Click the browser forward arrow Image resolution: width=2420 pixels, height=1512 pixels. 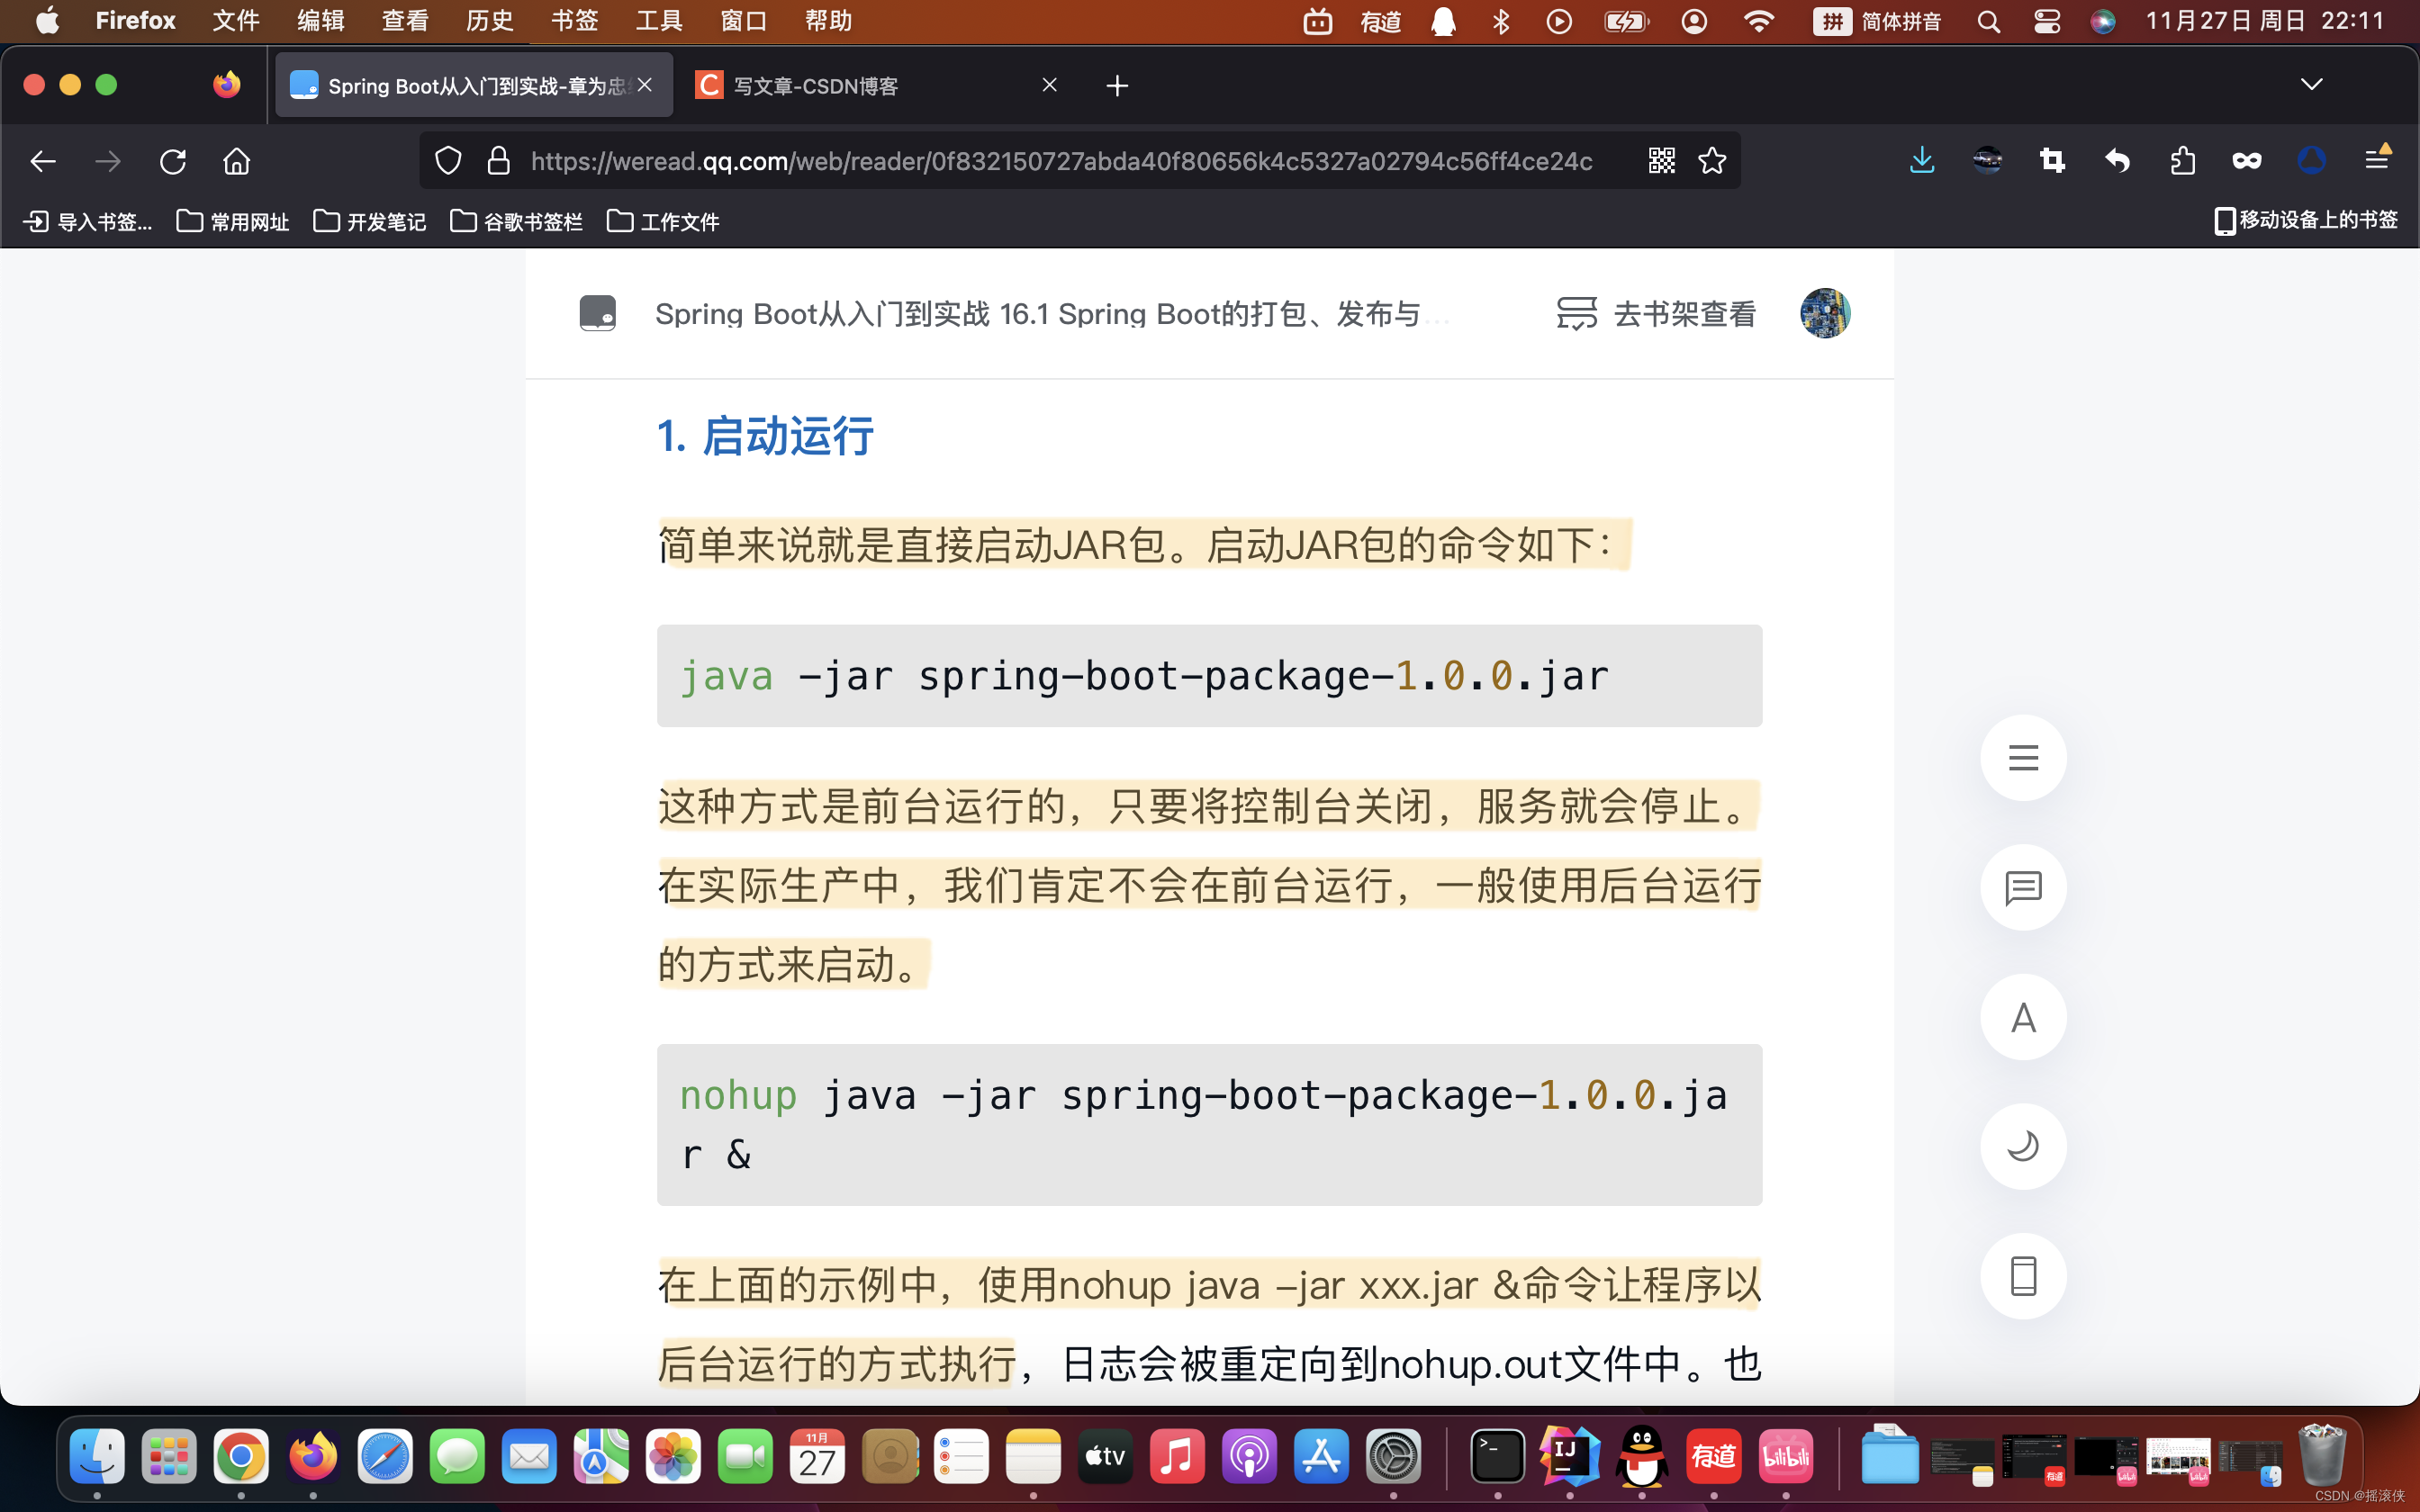pos(108,161)
